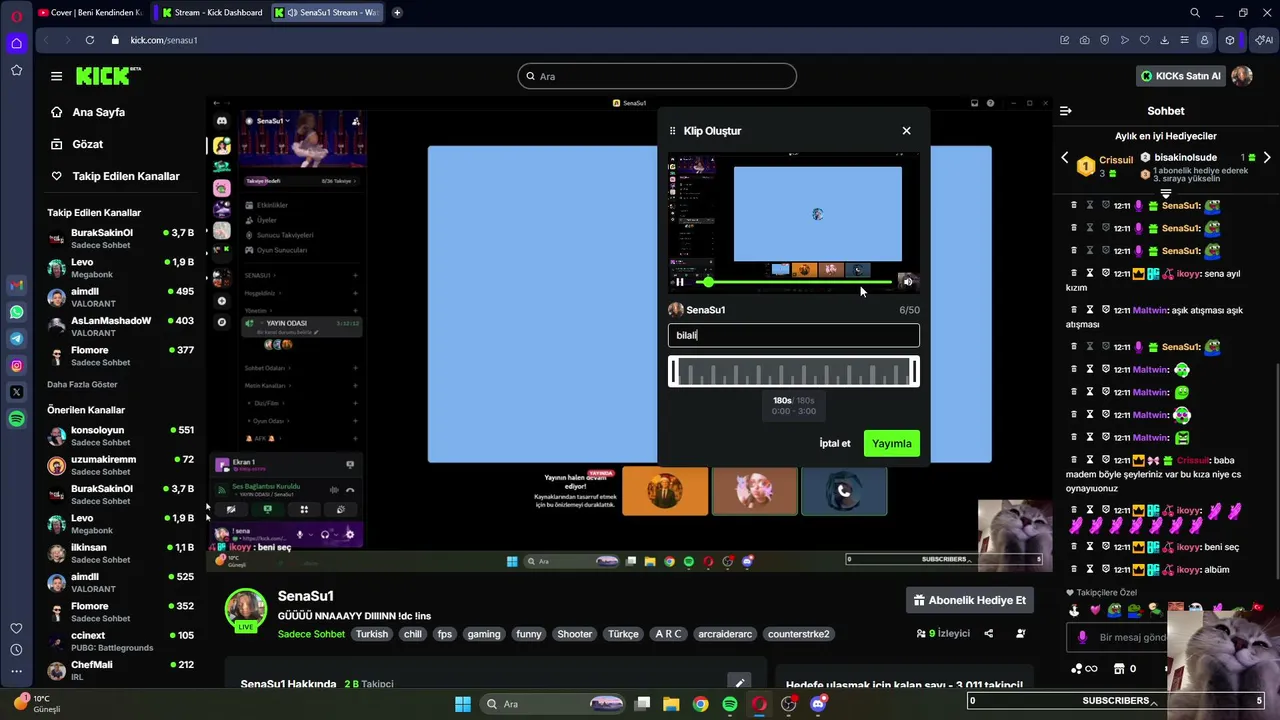Show previous top gifter
The image size is (1280, 720).
(x=1064, y=158)
